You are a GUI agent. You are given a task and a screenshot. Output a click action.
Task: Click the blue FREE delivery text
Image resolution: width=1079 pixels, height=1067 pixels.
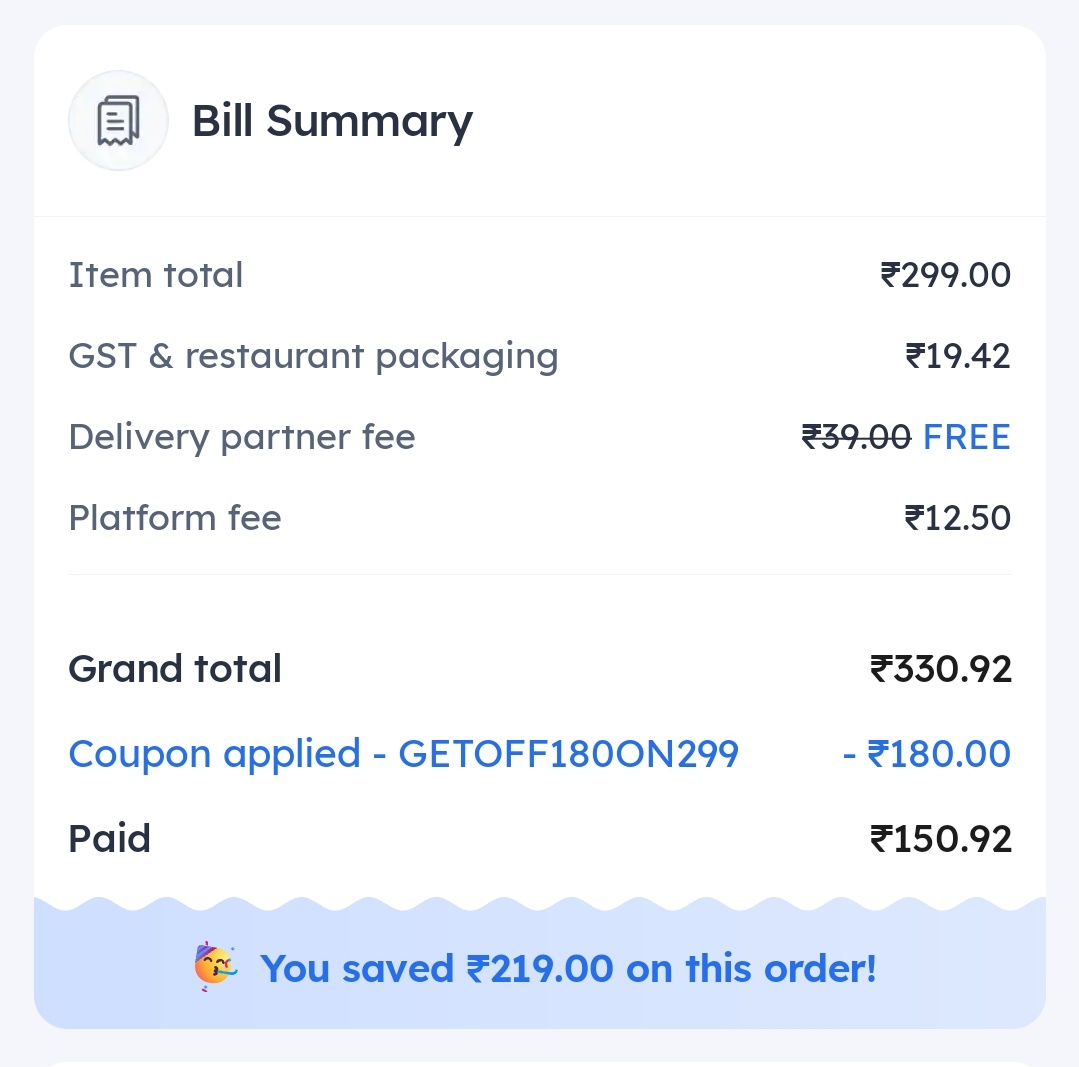(967, 438)
